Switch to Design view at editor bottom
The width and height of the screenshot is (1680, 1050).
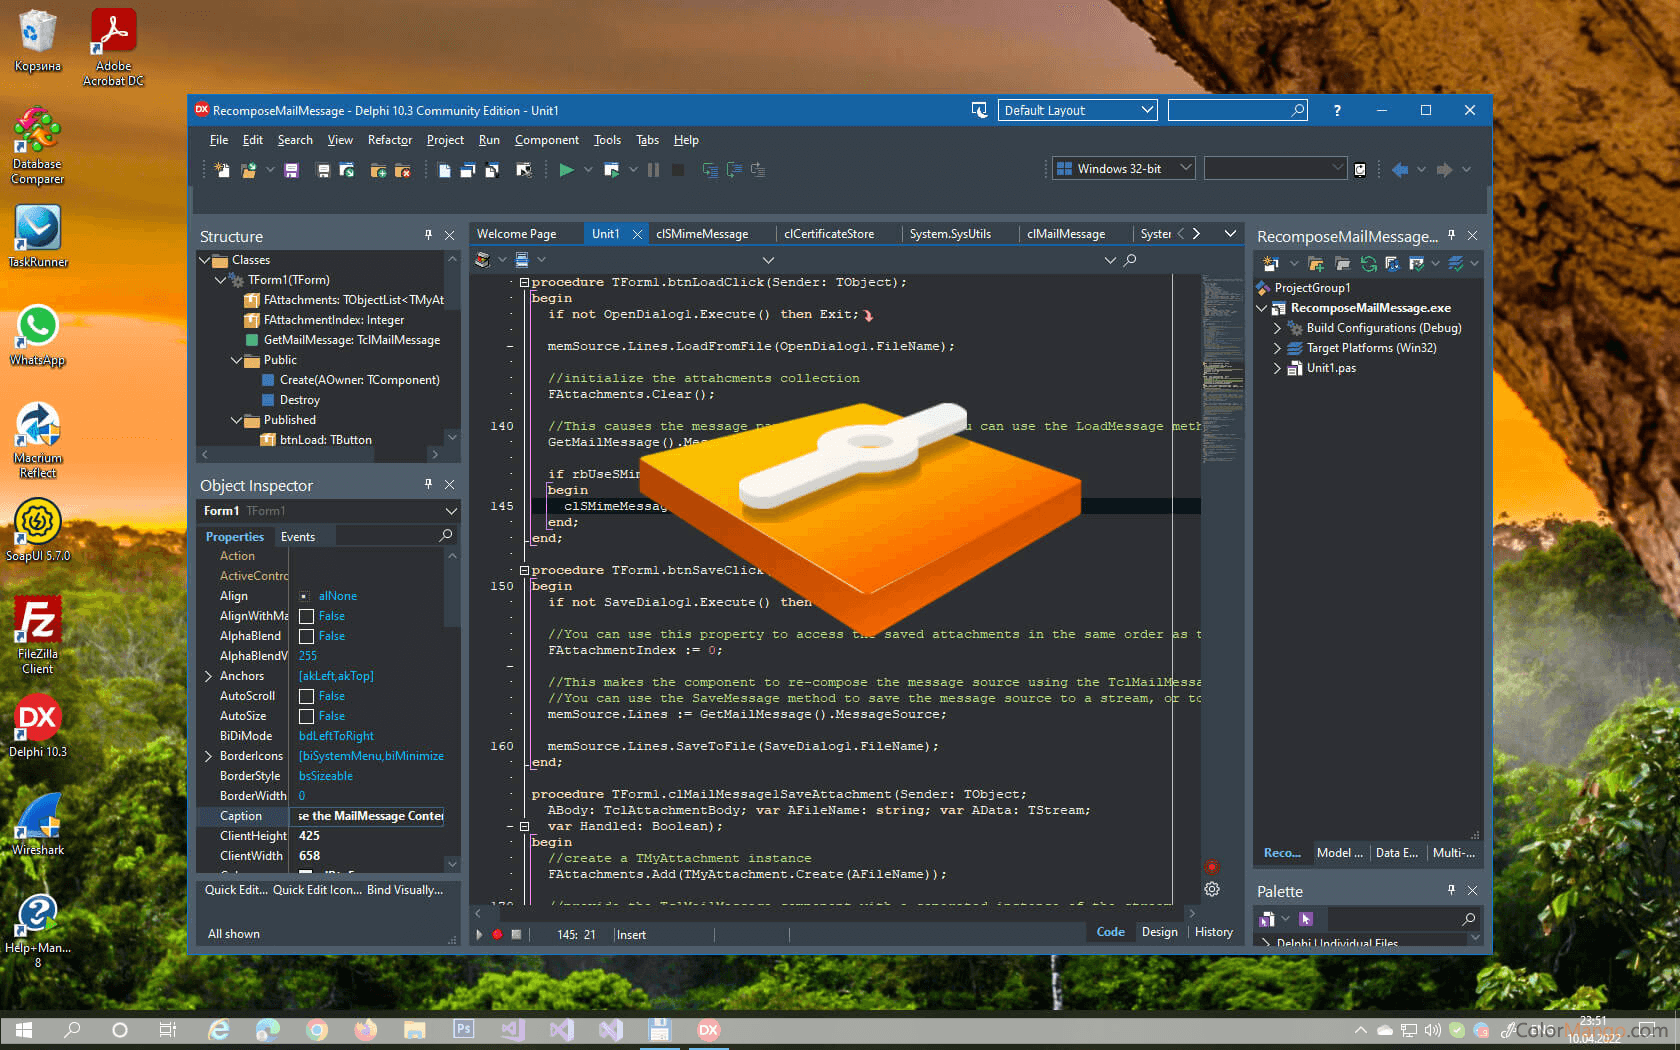1159,932
